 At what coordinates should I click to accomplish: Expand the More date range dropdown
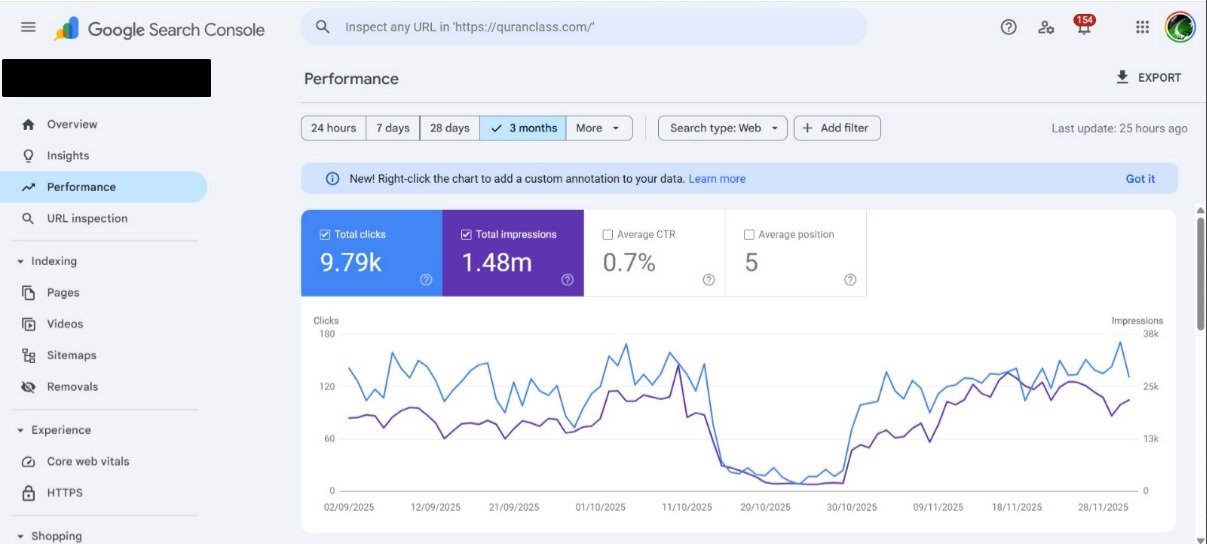pyautogui.click(x=598, y=128)
